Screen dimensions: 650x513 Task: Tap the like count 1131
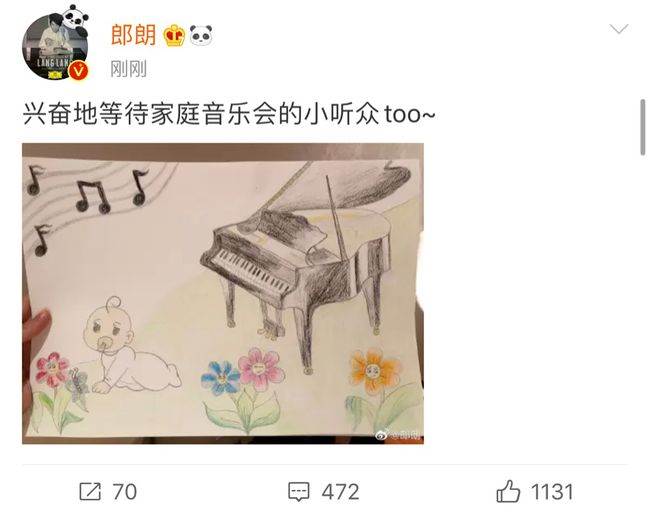click(552, 492)
